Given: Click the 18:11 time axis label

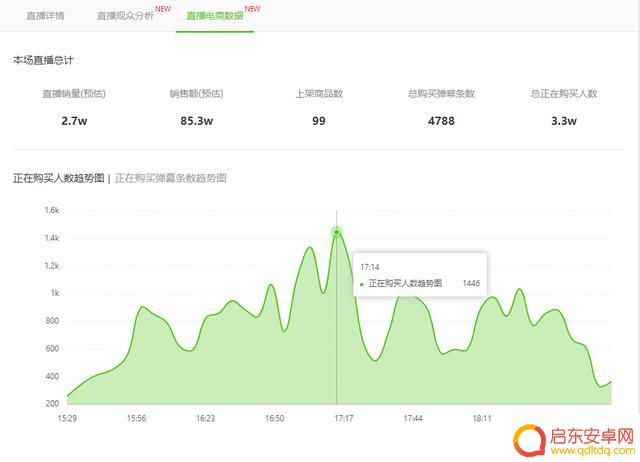Looking at the screenshot, I should (x=482, y=418).
